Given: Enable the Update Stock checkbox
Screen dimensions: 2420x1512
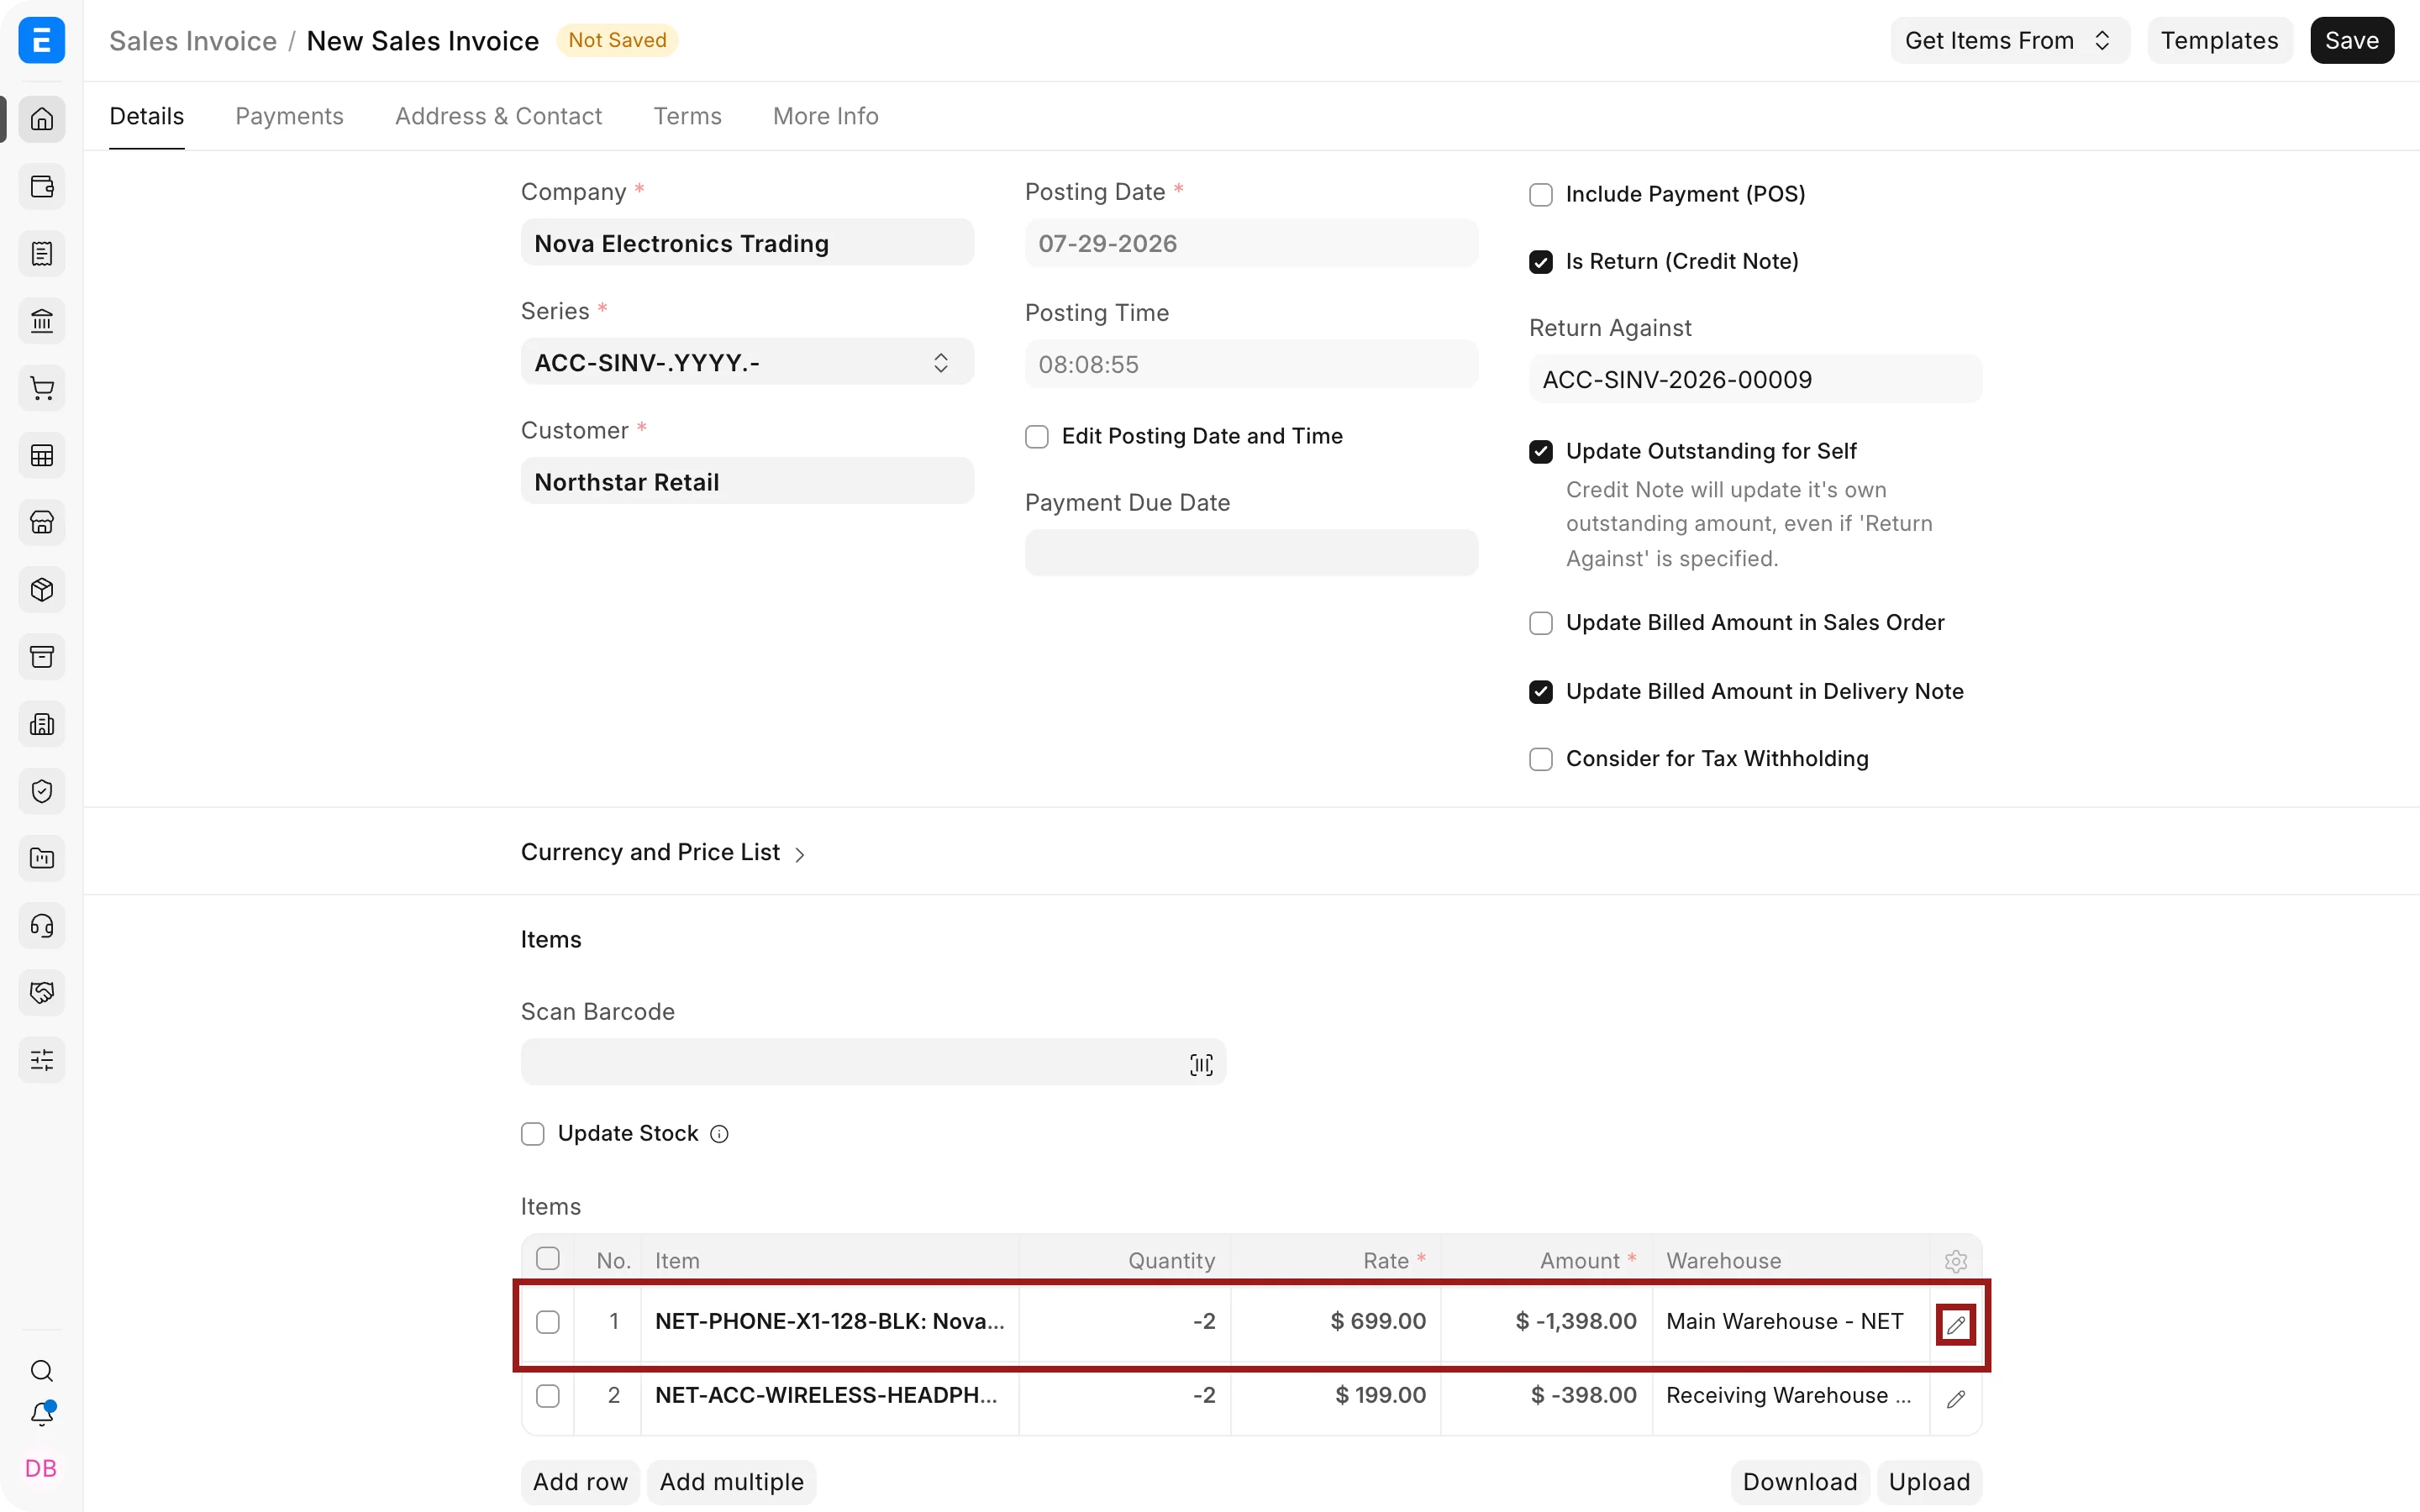Looking at the screenshot, I should coord(533,1134).
